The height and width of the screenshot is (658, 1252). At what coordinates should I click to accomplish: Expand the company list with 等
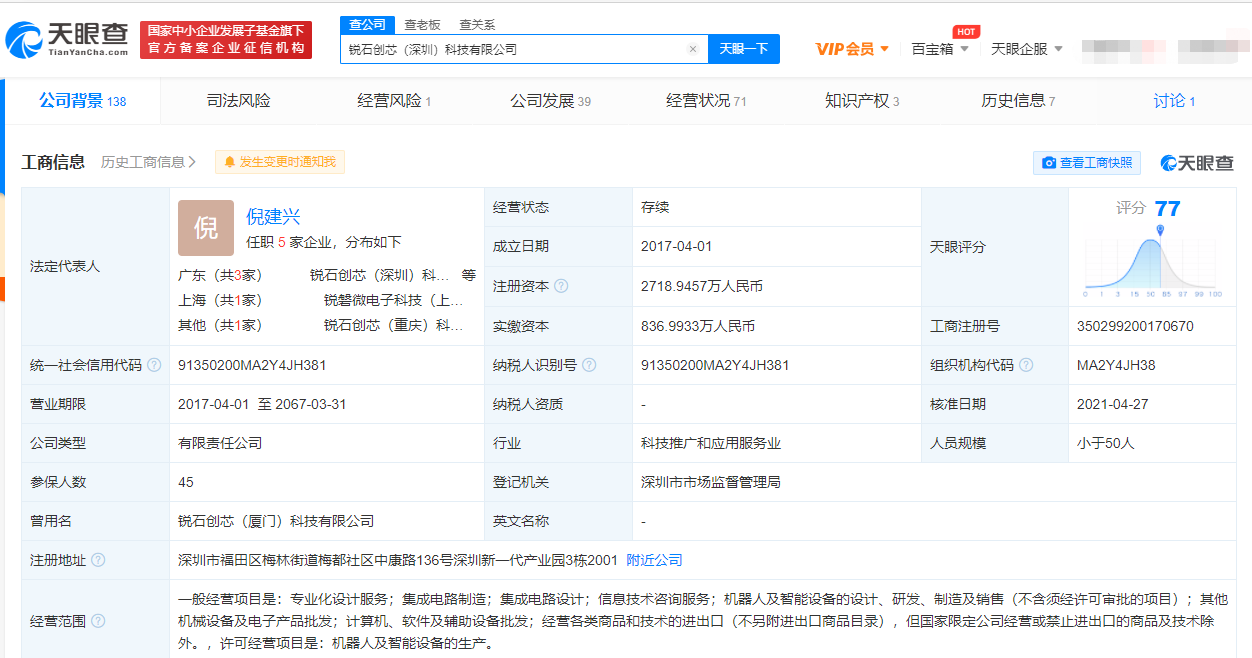tap(469, 275)
